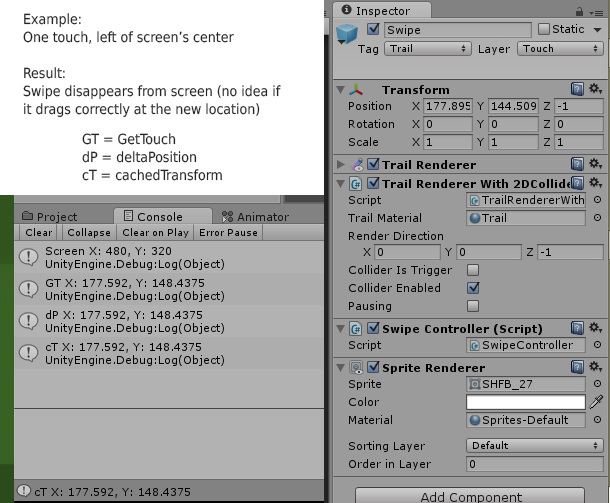Click the Position Y field 144.509
The height and width of the screenshot is (503, 610).
(513, 106)
